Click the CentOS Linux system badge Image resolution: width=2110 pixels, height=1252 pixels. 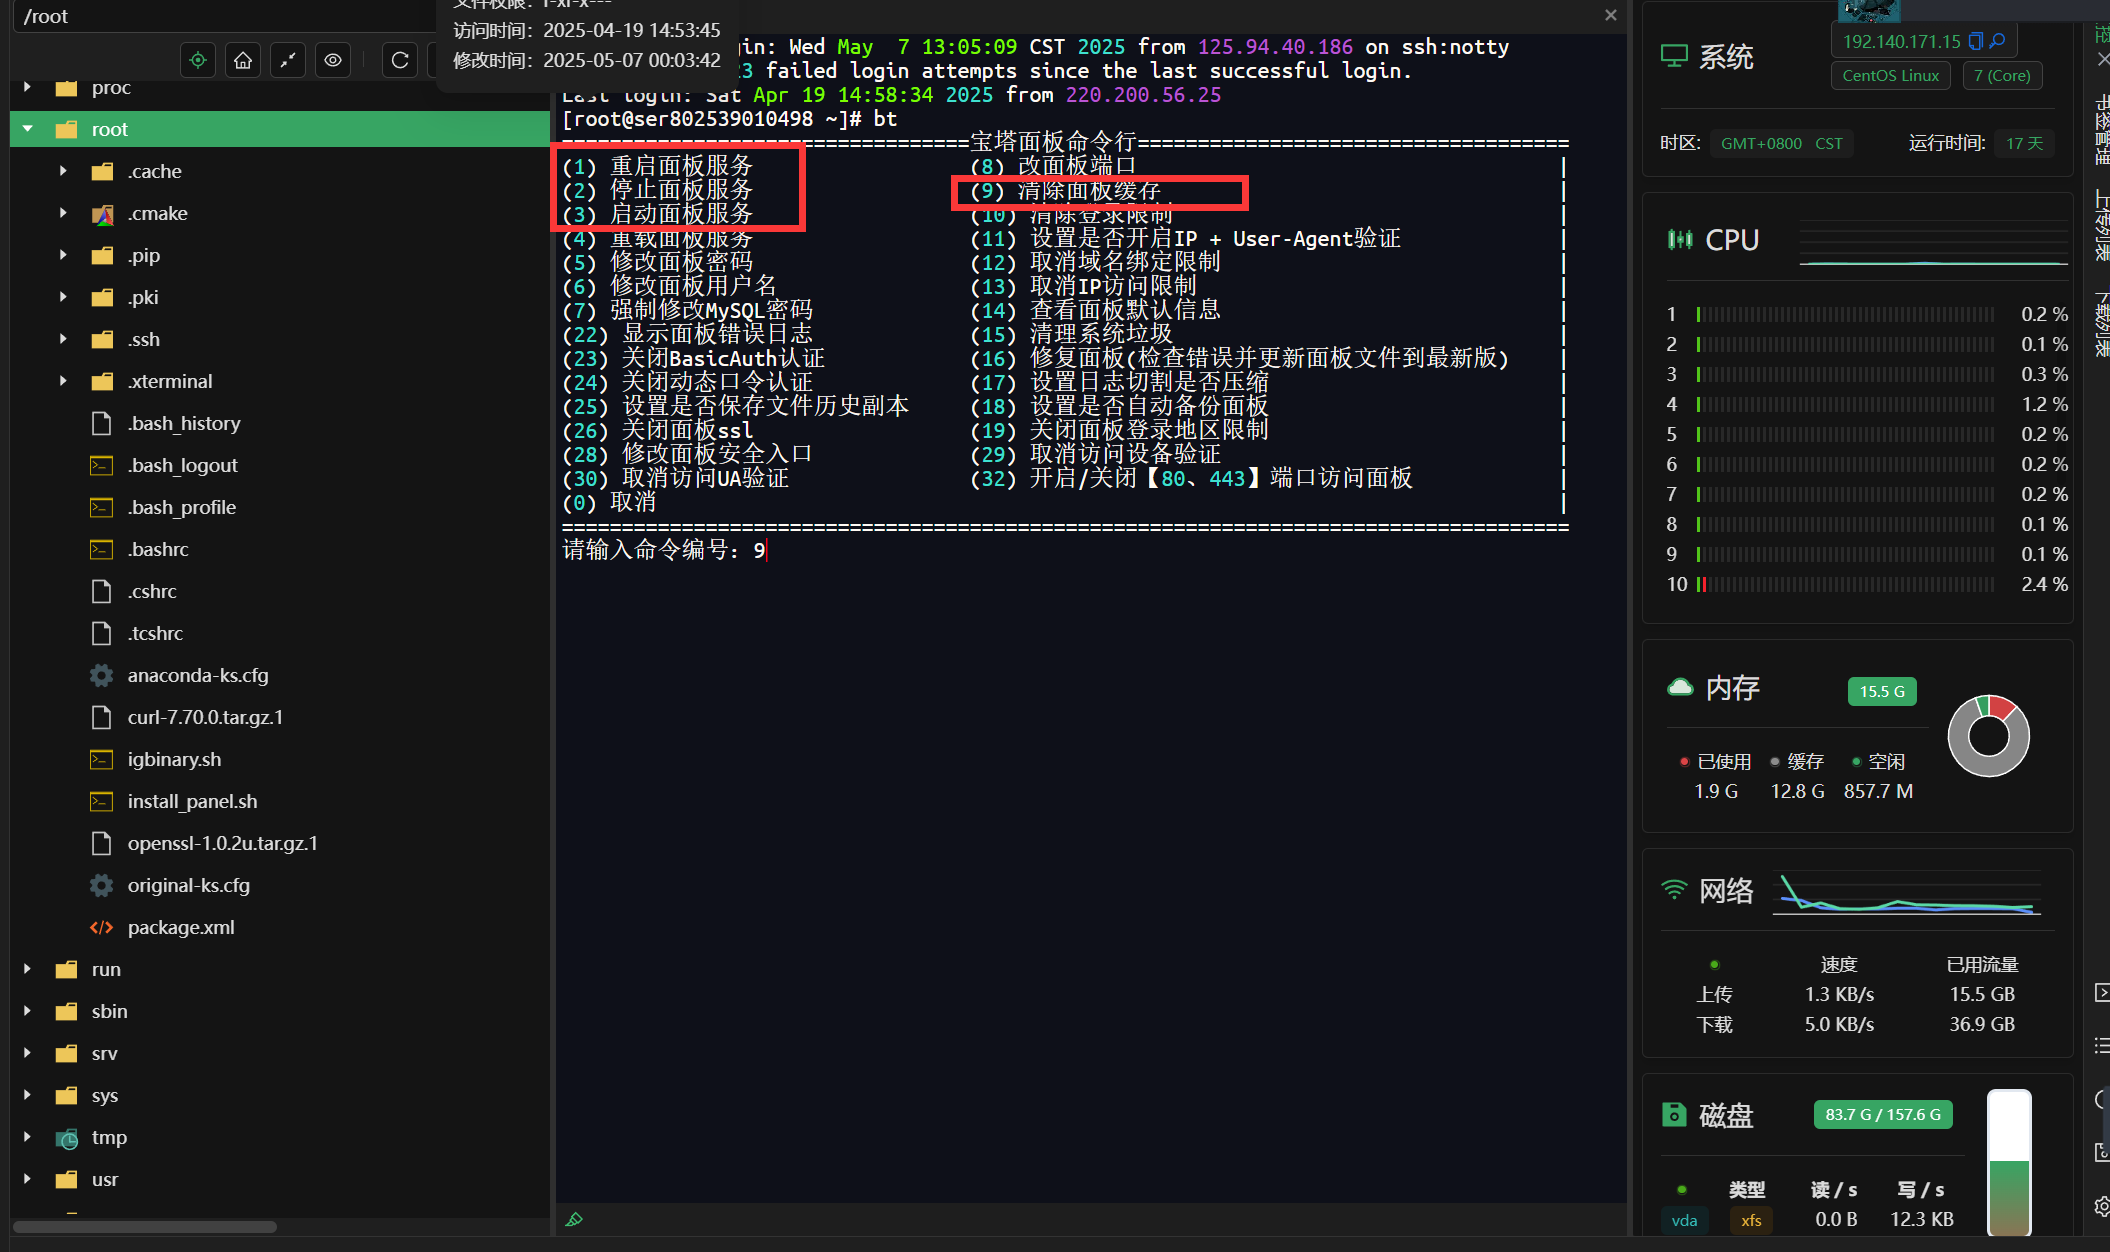1890,75
